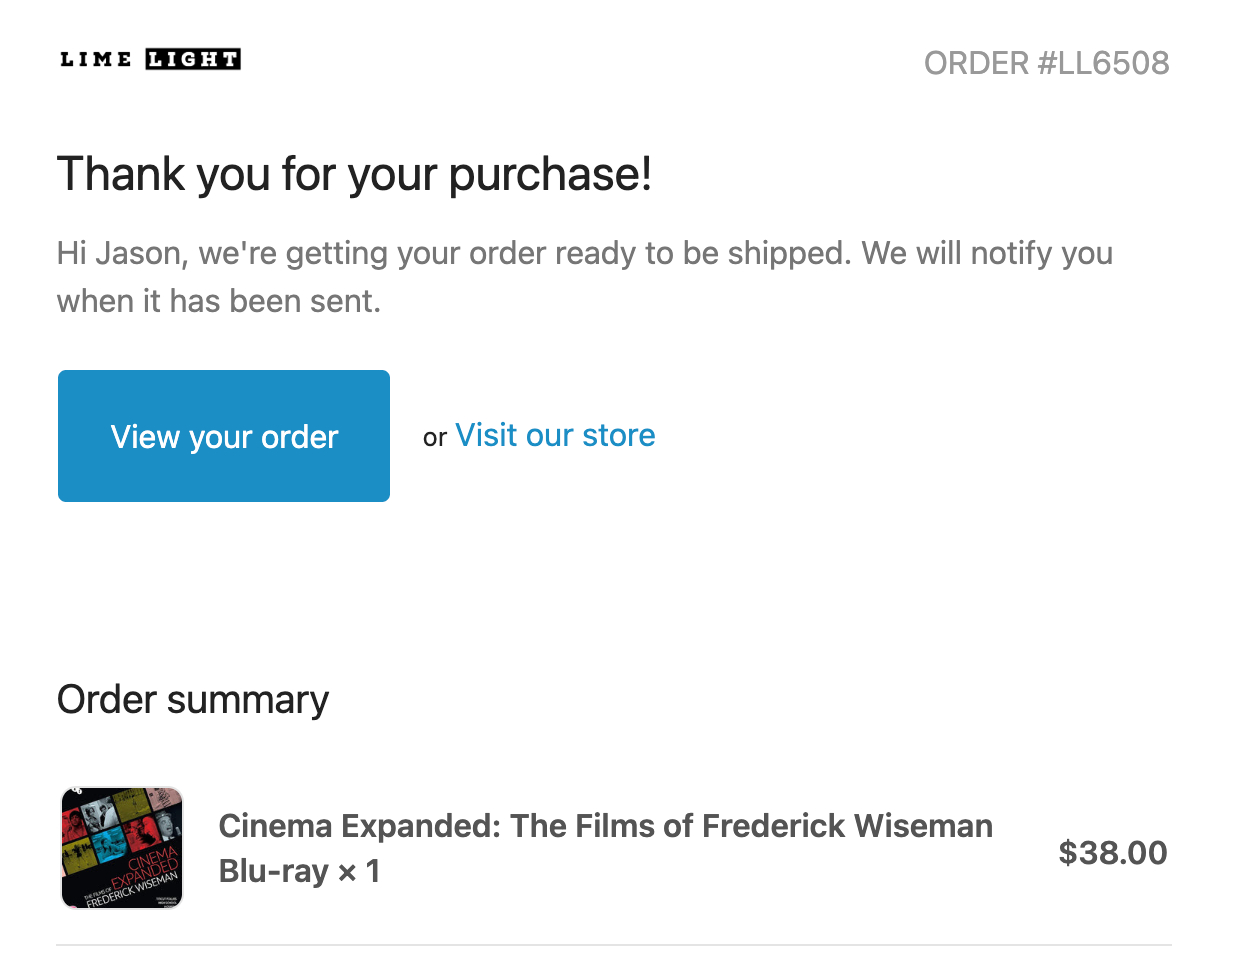Screen dimensions: 1250x958
Task: Click the black LIGHT box in logo
Action: click(193, 59)
